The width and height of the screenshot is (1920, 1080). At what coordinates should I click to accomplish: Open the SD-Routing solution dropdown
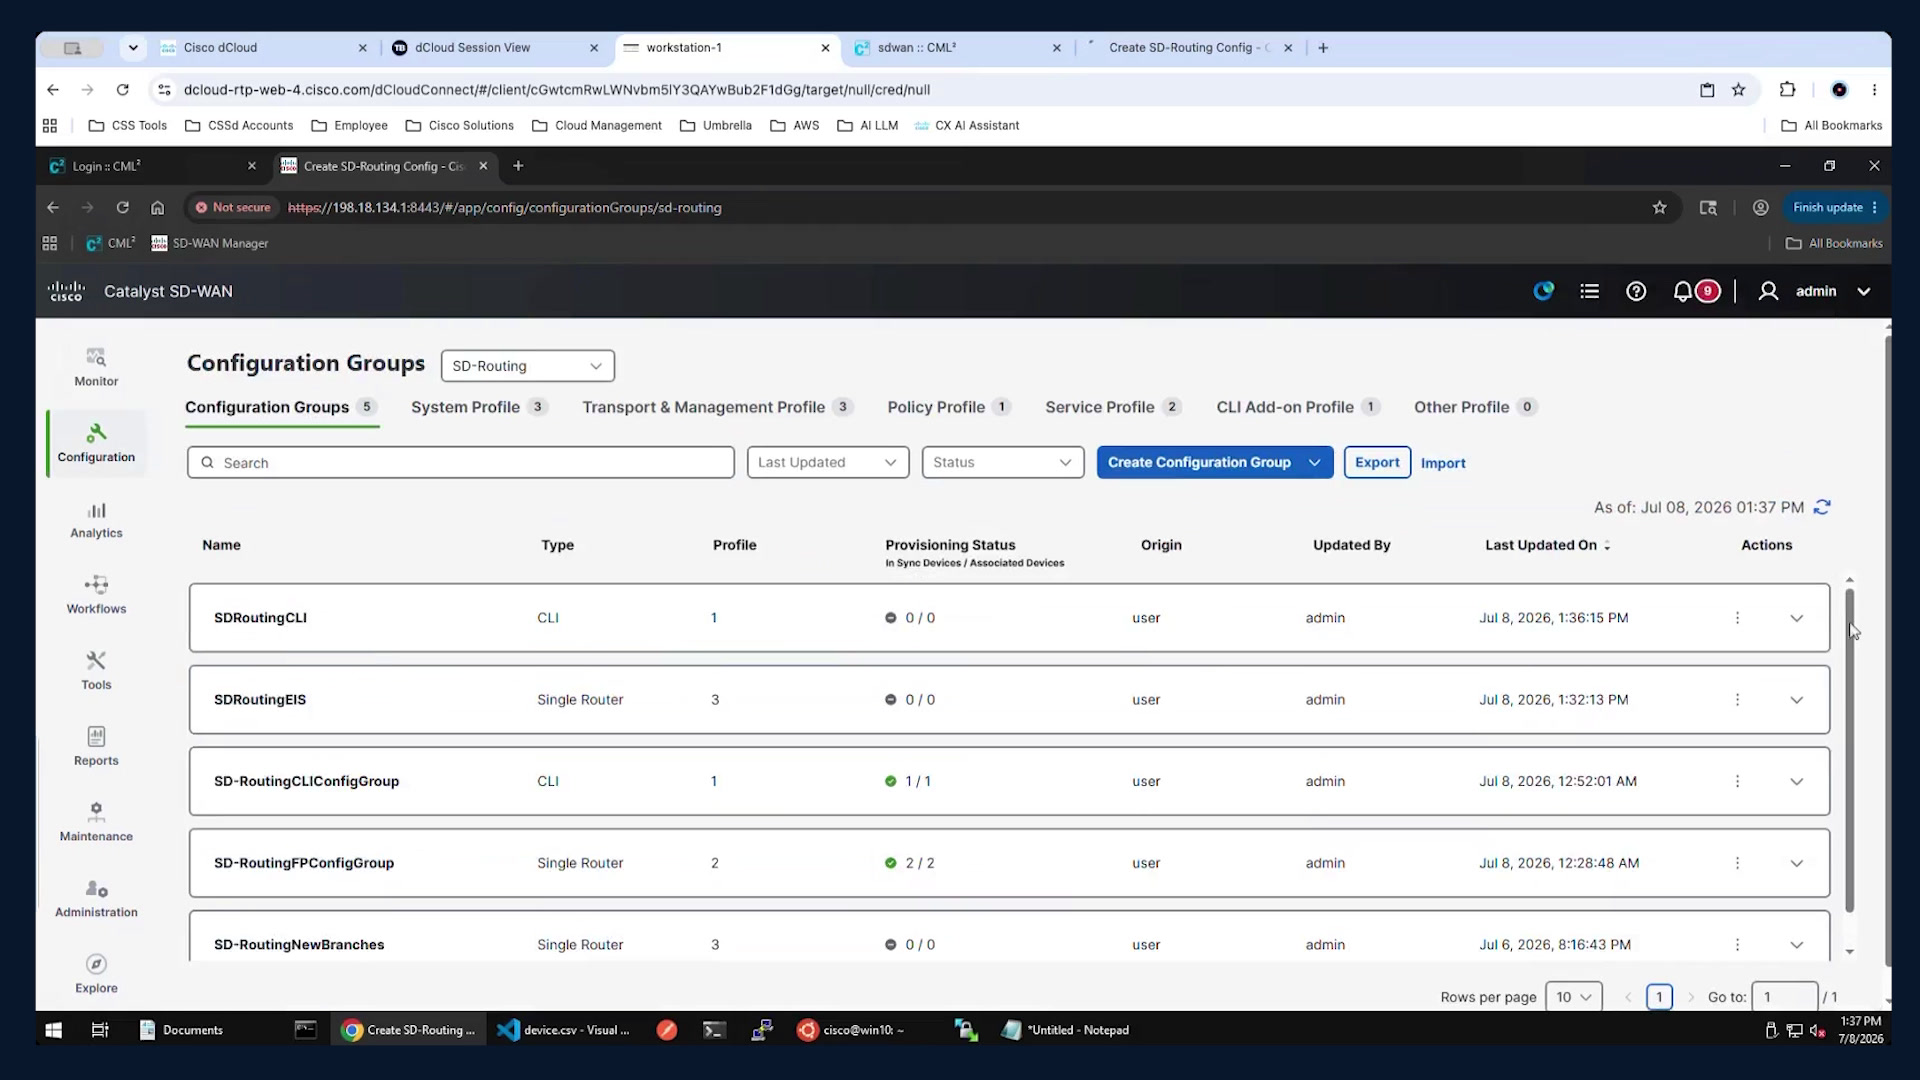click(527, 366)
